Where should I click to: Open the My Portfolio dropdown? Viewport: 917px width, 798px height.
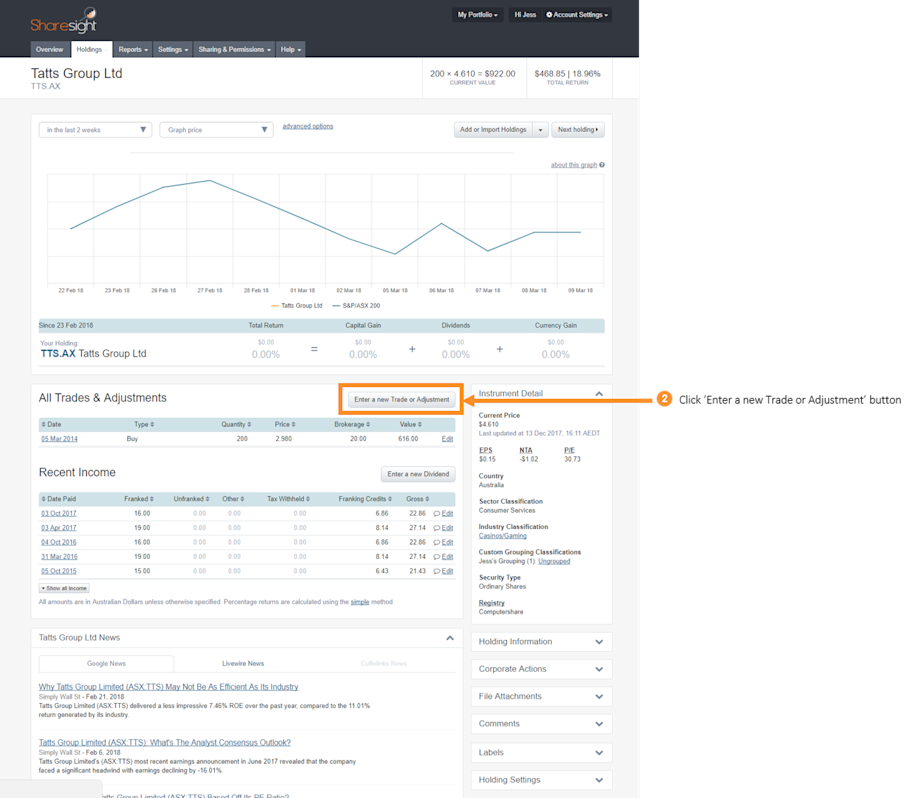click(477, 15)
